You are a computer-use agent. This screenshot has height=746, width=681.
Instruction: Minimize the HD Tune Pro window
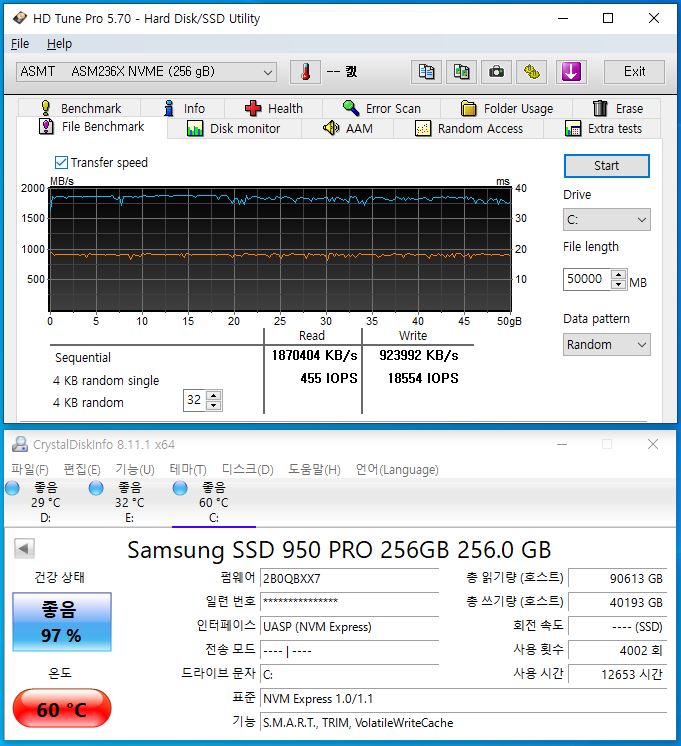point(563,19)
